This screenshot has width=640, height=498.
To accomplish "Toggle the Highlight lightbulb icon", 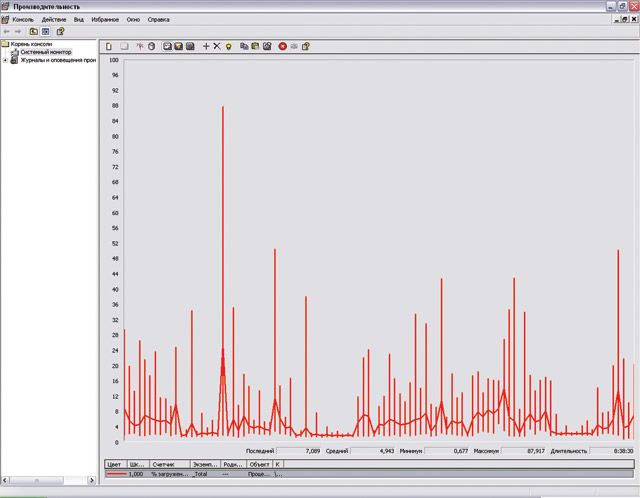I will pos(229,47).
